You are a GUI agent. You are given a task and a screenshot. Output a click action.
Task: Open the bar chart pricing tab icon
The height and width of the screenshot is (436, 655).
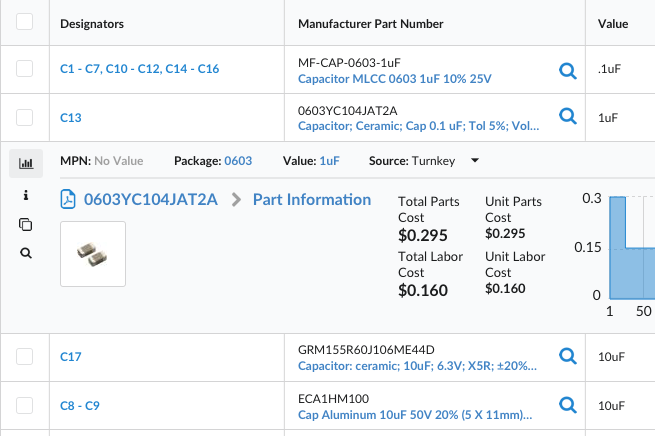point(25,162)
